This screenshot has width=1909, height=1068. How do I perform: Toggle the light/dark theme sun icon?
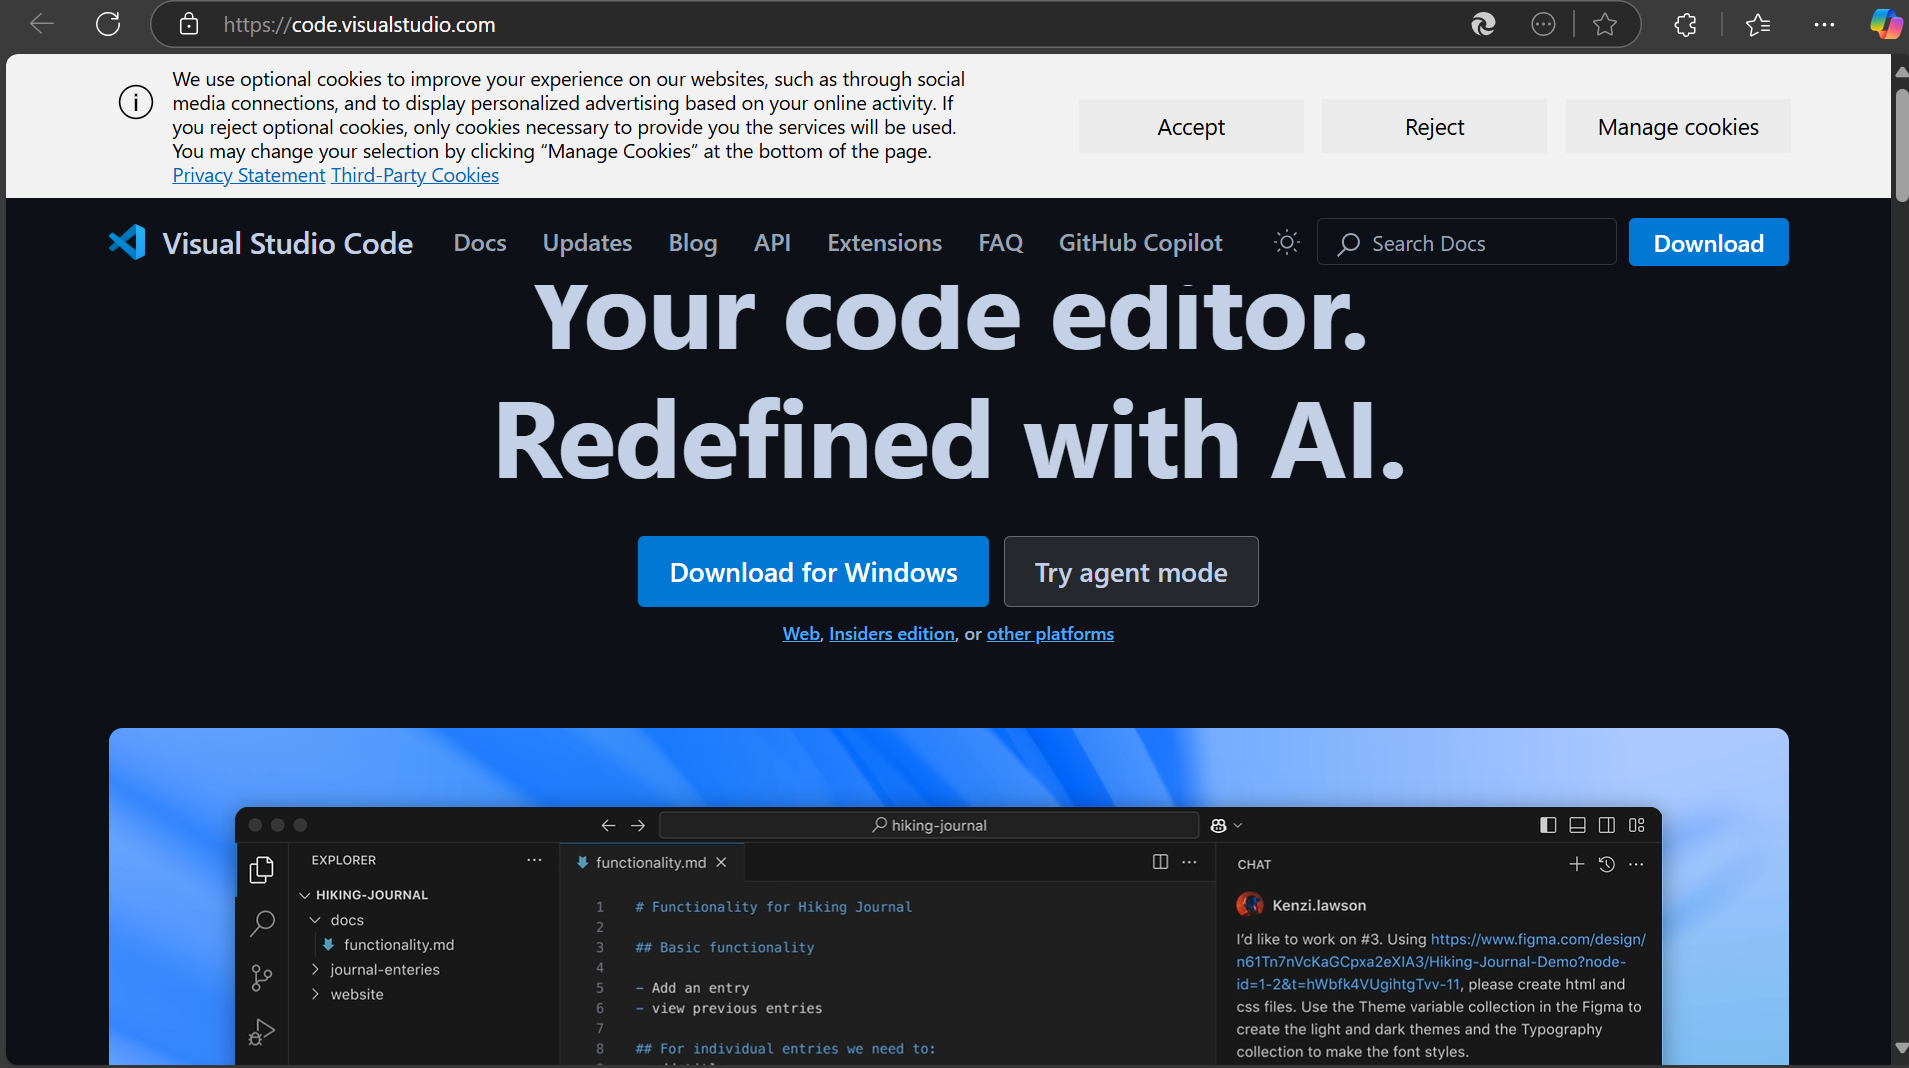(x=1287, y=242)
